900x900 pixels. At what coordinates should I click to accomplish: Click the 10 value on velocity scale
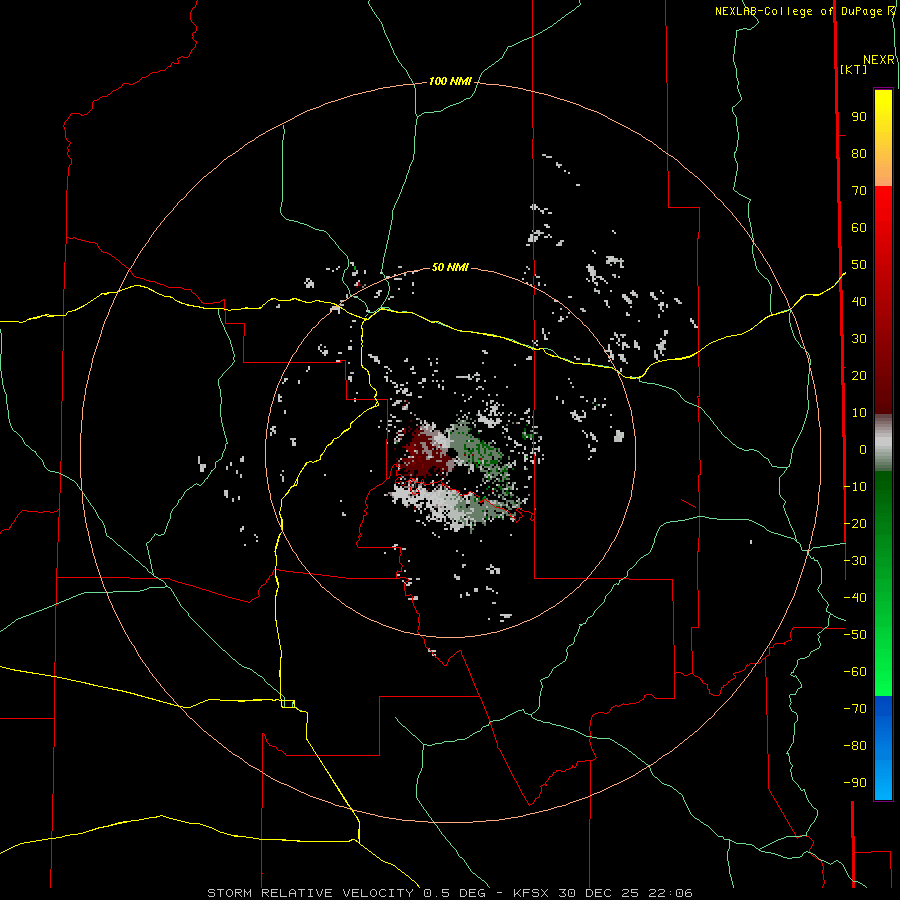point(859,413)
